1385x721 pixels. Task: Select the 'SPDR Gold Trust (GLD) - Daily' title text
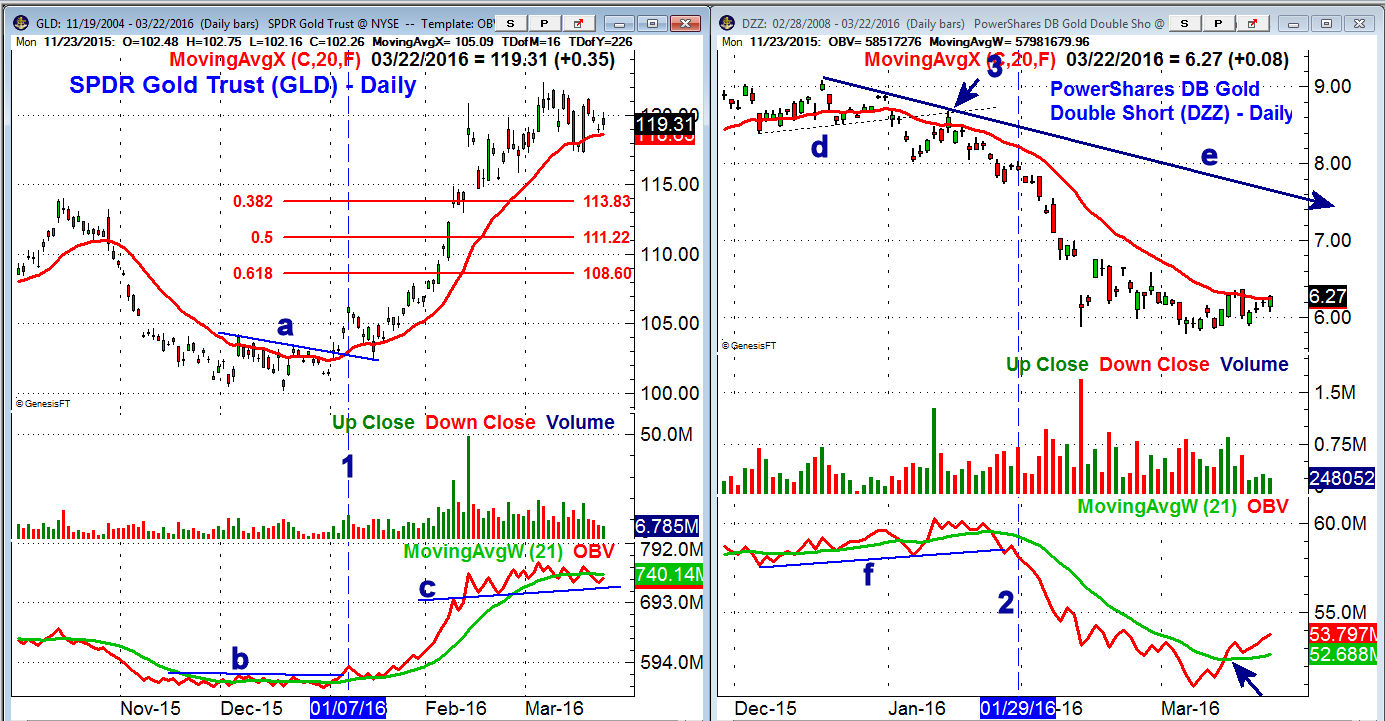pos(242,85)
